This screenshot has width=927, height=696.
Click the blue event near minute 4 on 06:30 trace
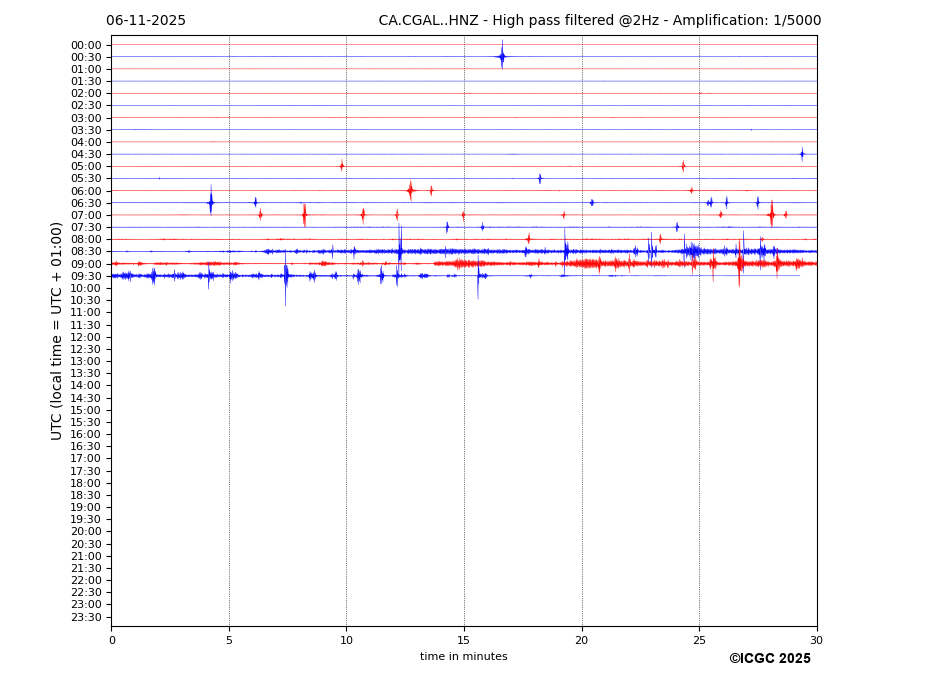(x=210, y=203)
